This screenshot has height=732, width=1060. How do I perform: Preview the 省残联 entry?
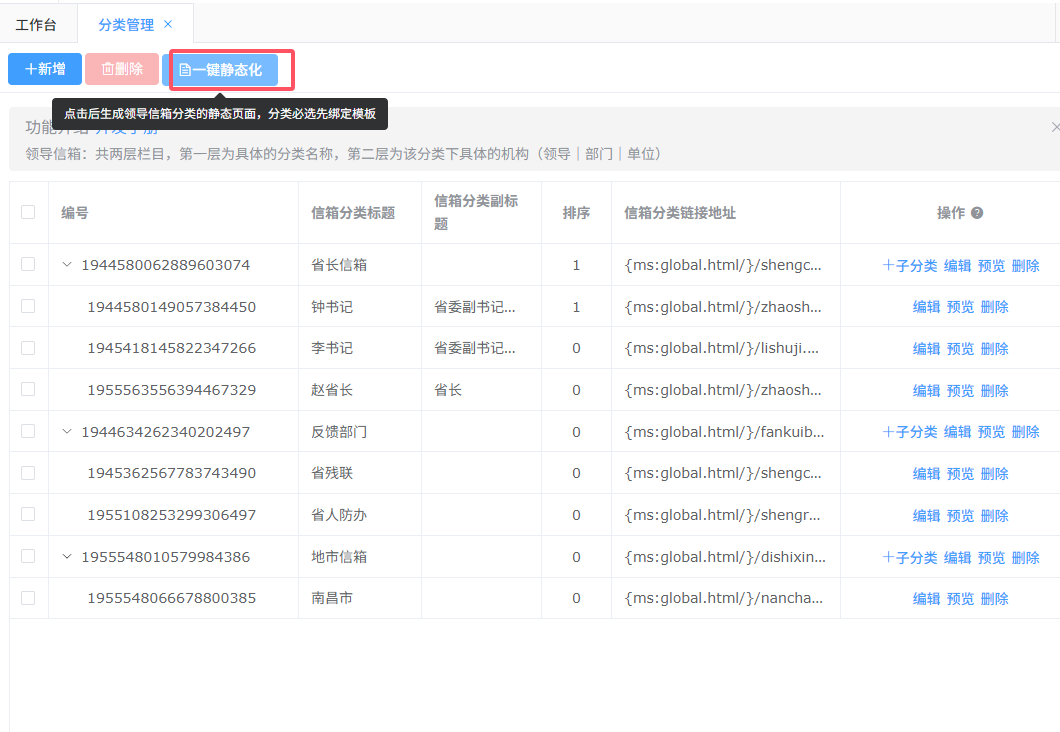(x=960, y=474)
